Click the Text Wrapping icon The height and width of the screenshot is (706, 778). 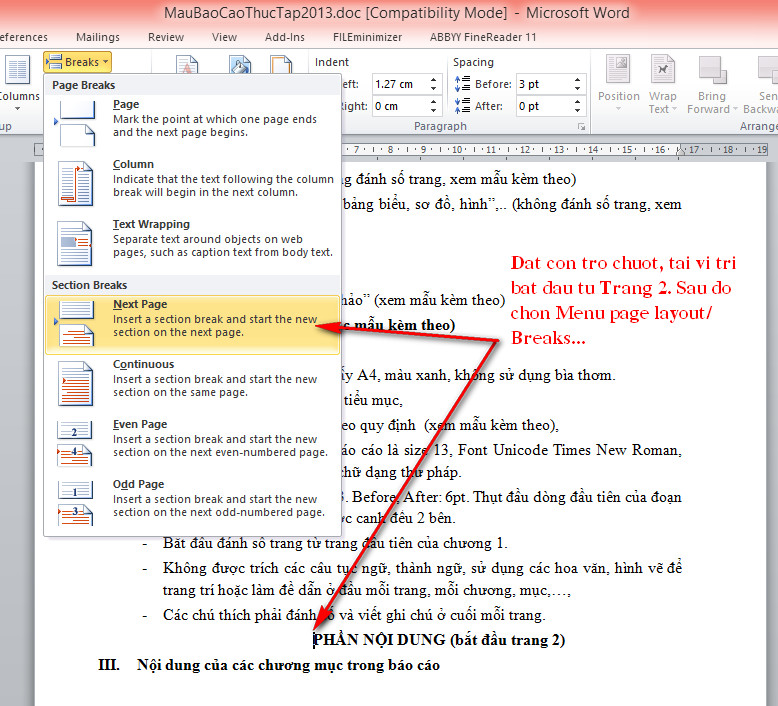pyautogui.click(x=75, y=243)
